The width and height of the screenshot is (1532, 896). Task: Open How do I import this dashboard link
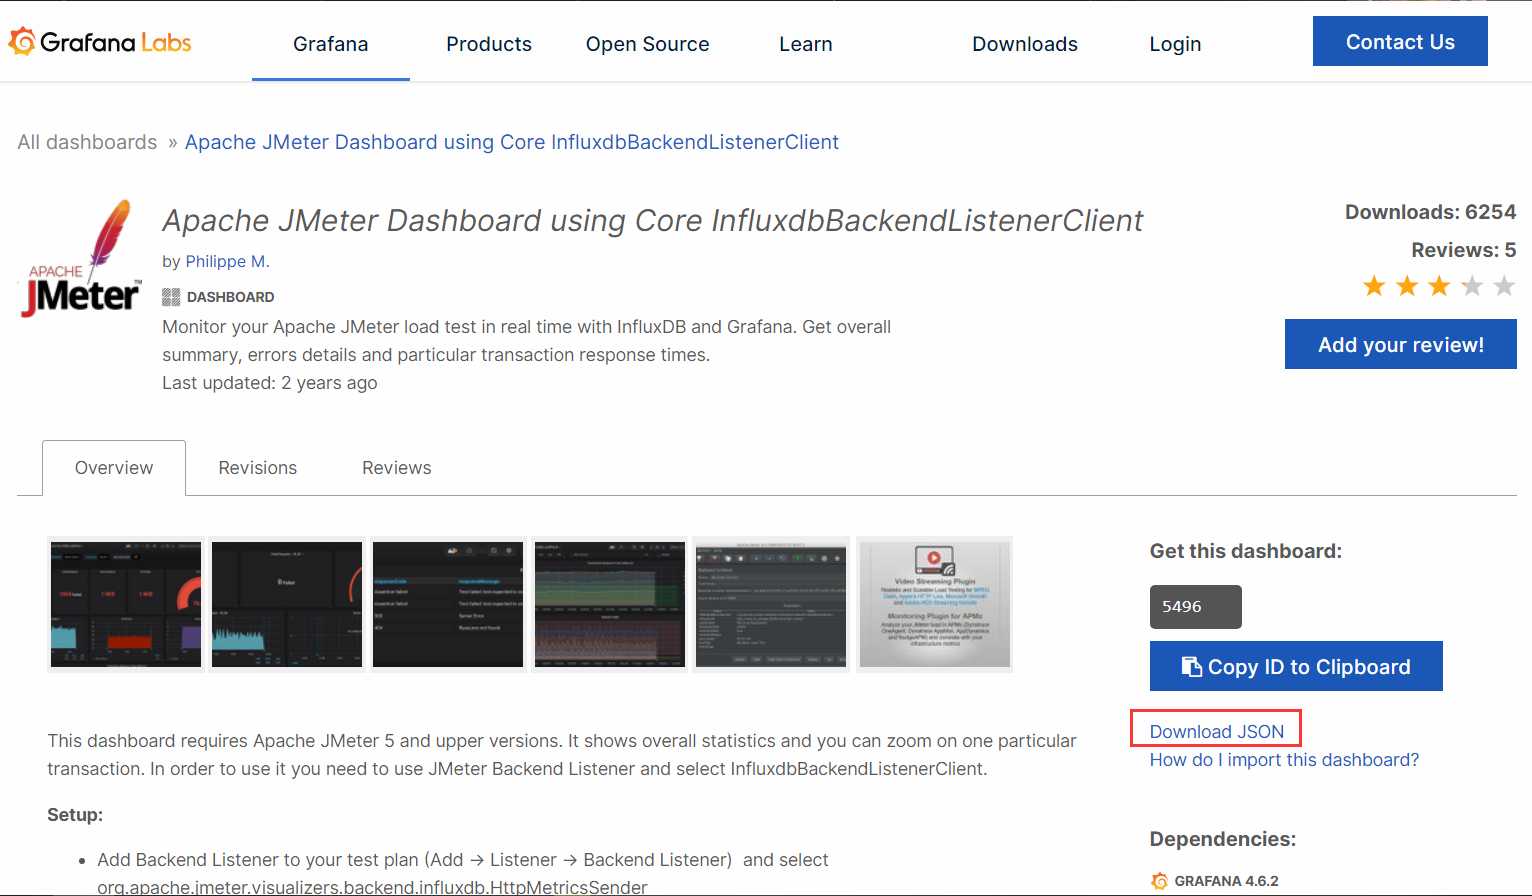tap(1284, 760)
